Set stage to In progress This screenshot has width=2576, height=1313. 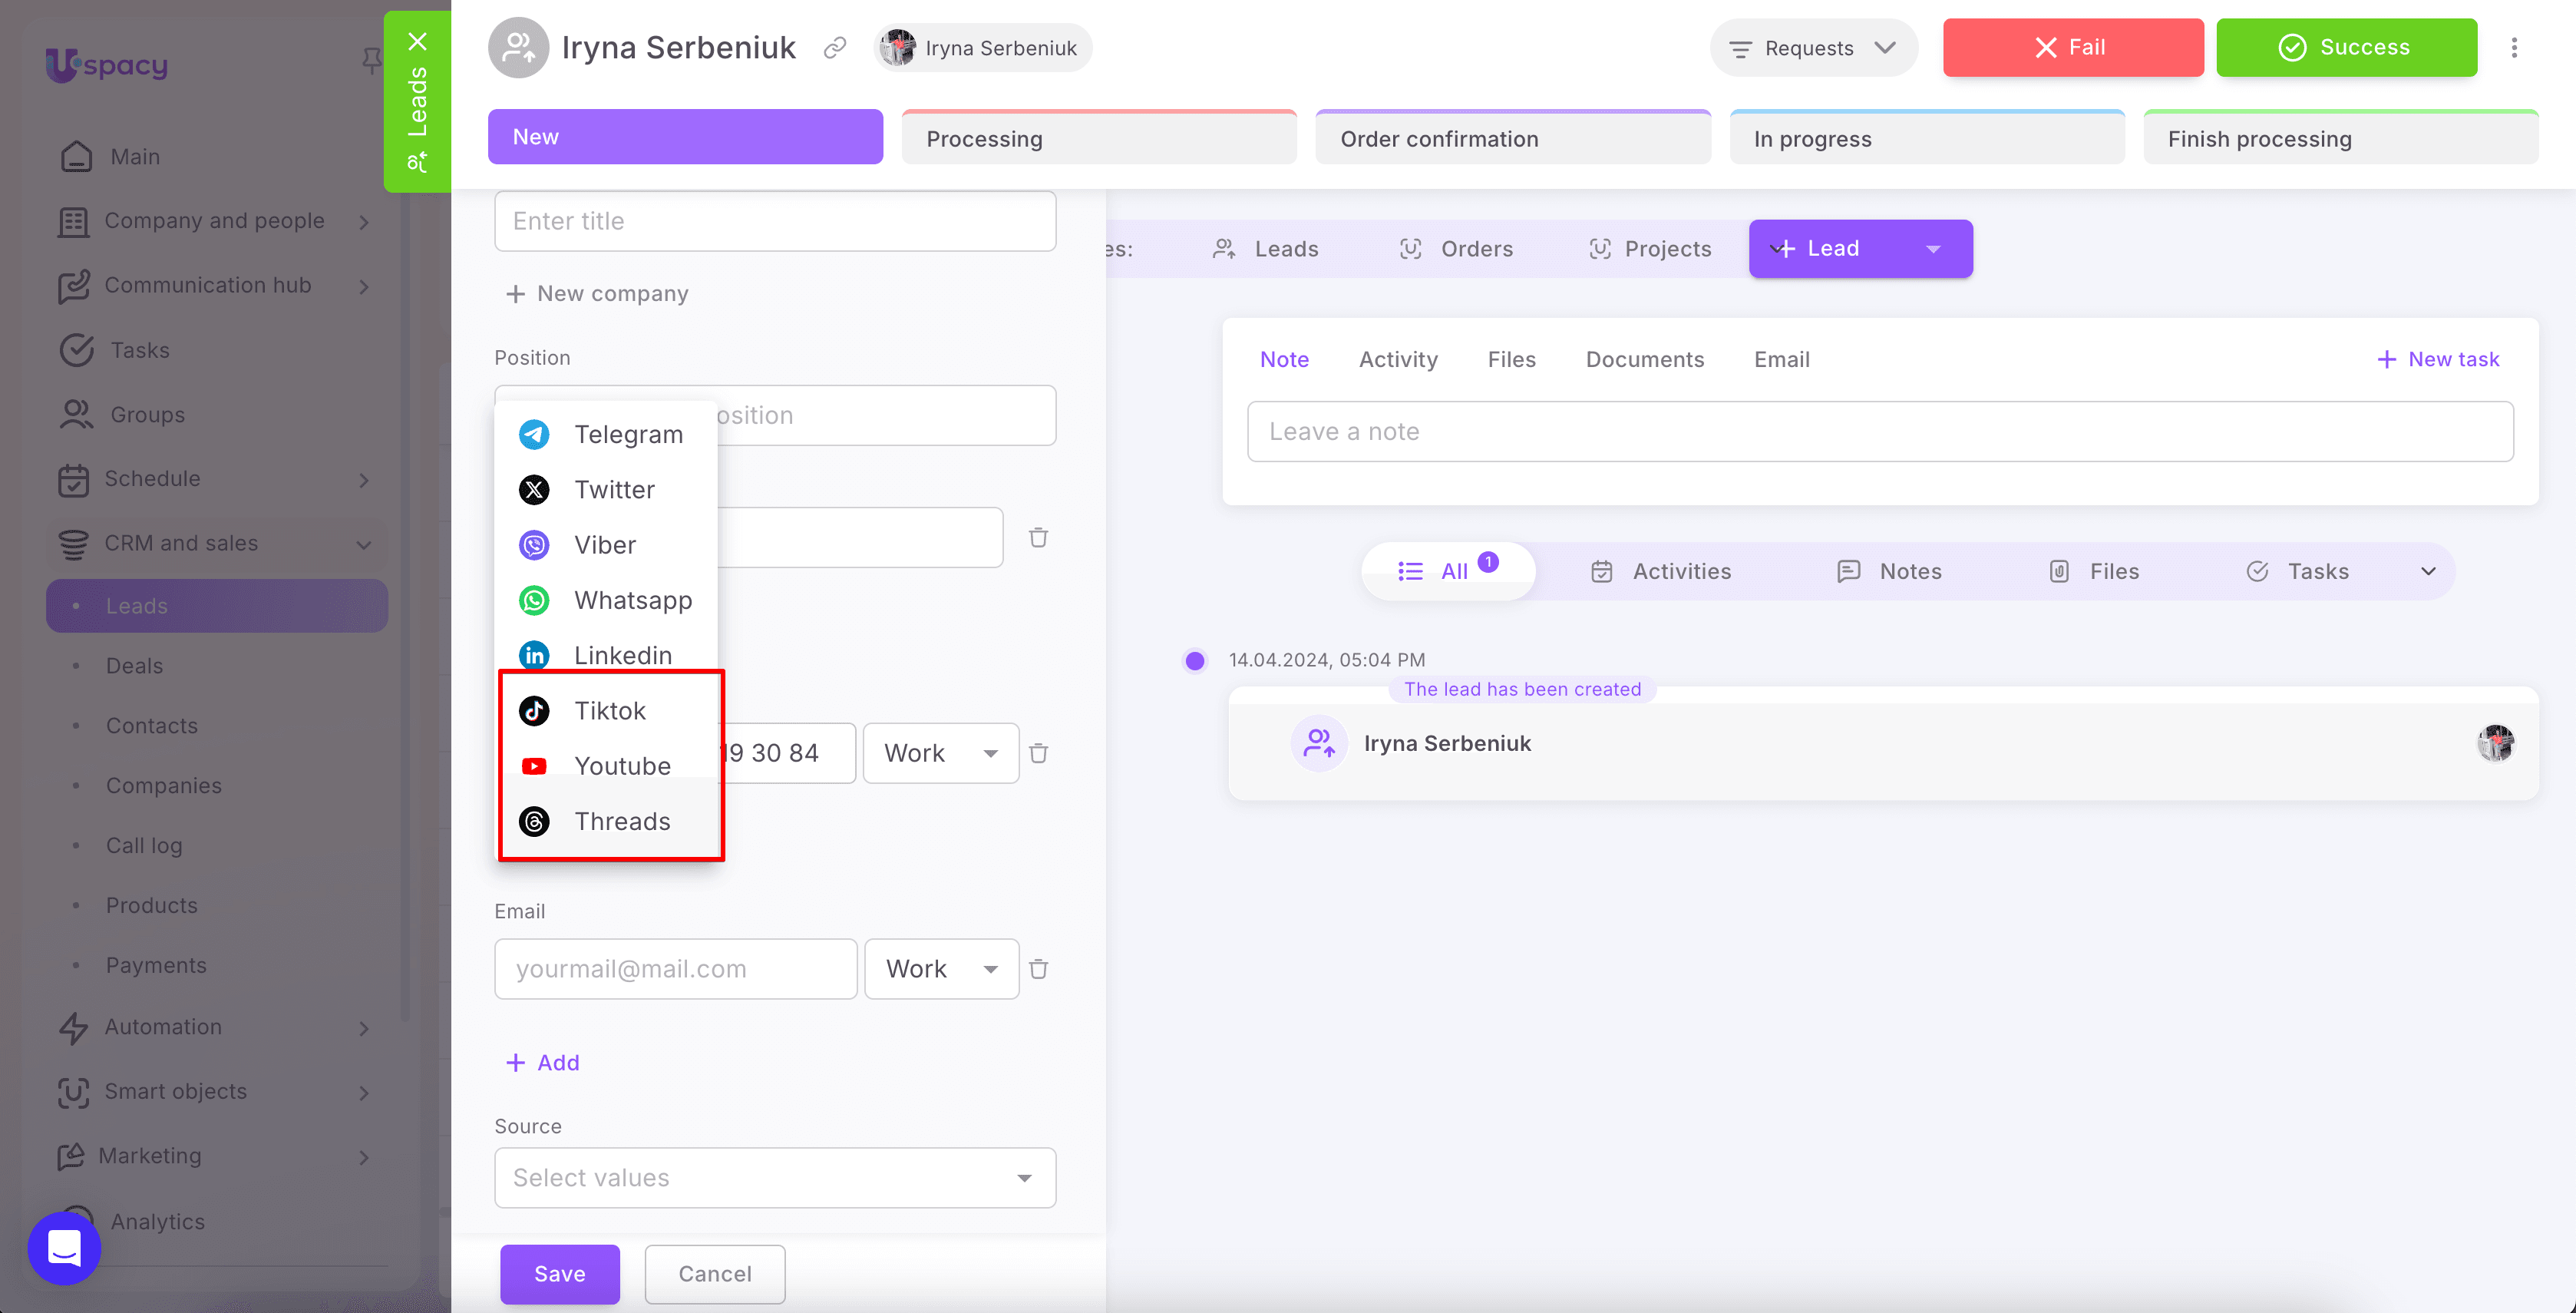(x=1927, y=137)
